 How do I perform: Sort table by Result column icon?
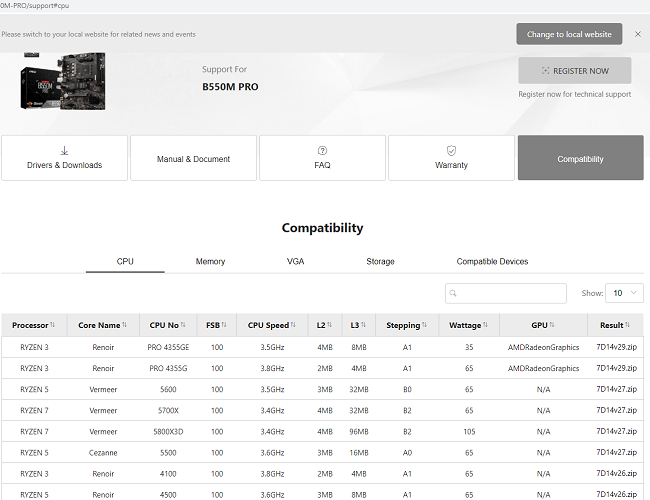627,325
